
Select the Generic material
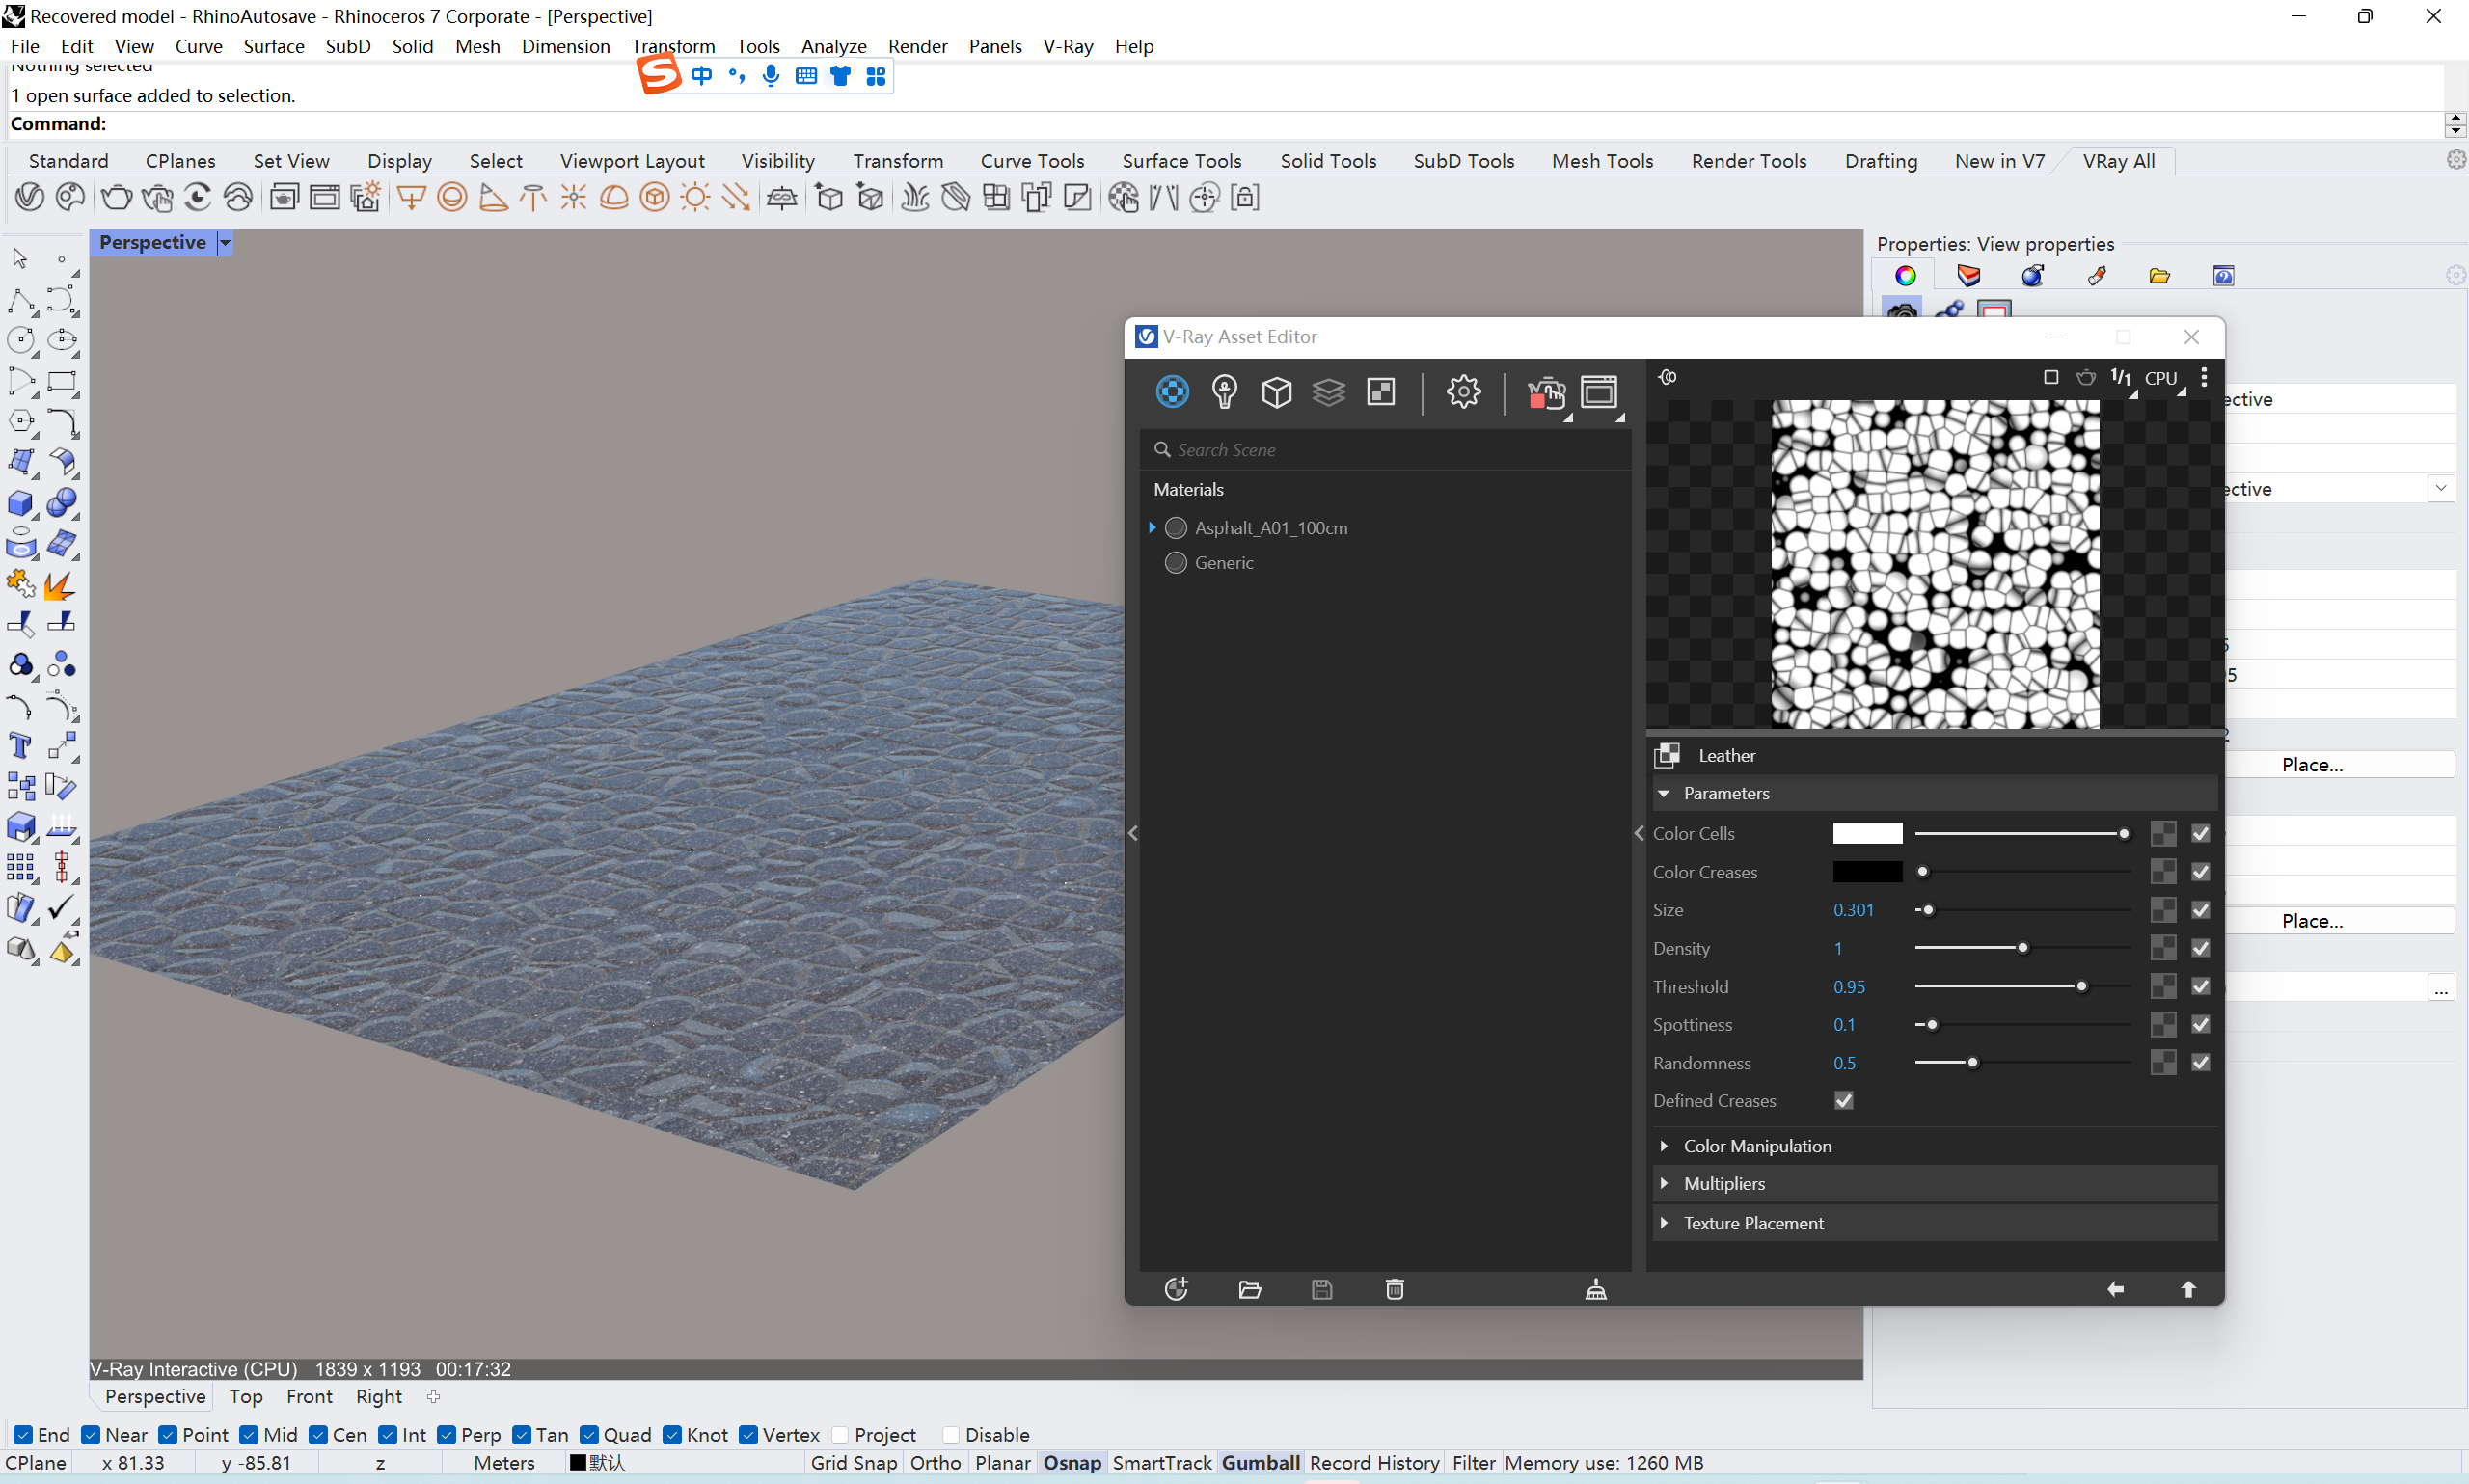[x=1224, y=562]
